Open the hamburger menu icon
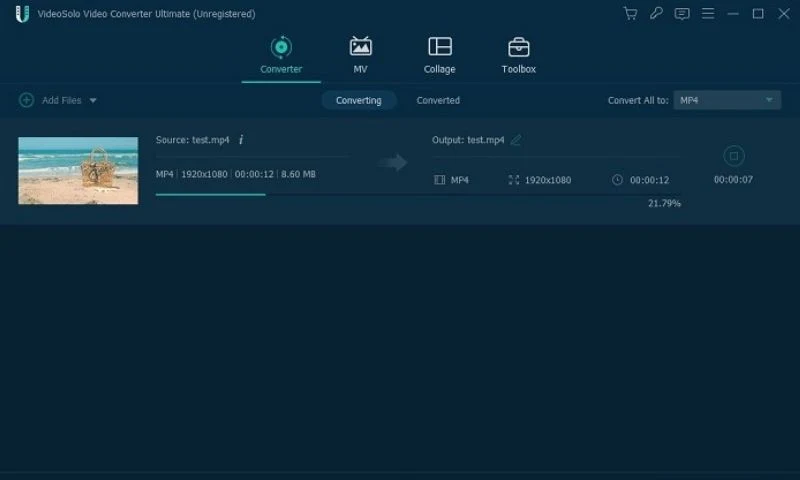 708,13
